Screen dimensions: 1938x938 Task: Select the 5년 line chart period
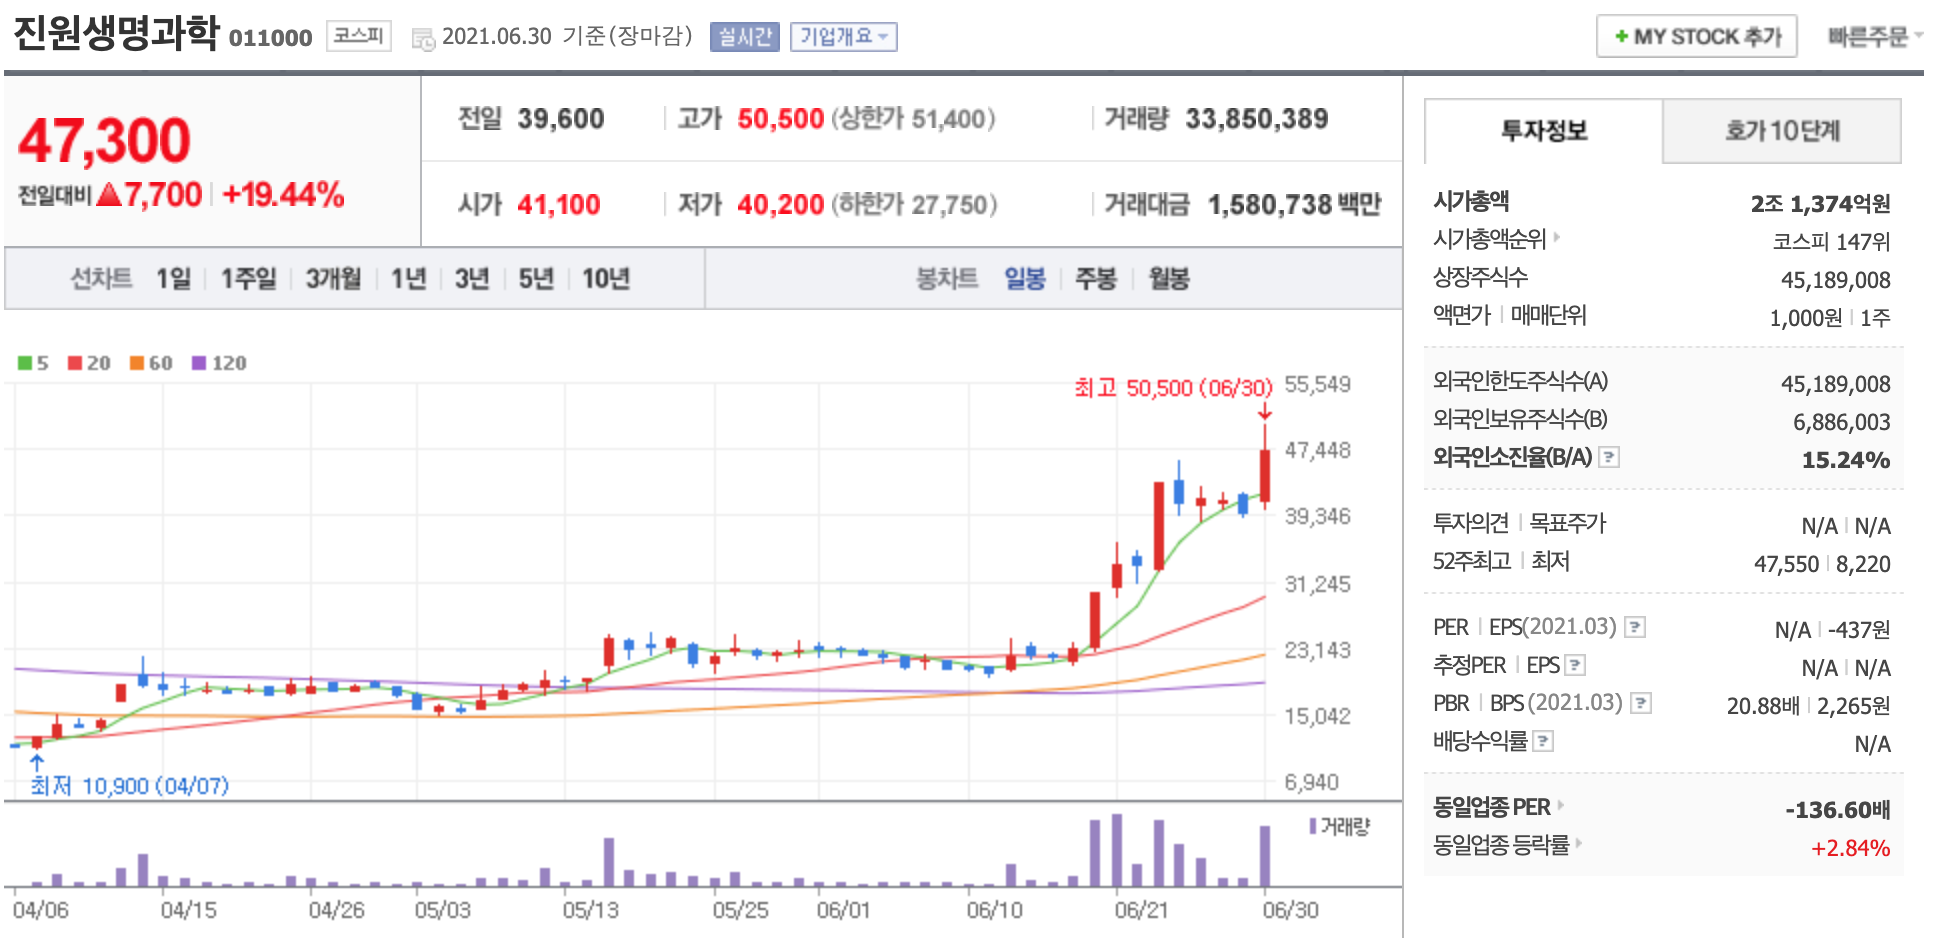(x=536, y=278)
